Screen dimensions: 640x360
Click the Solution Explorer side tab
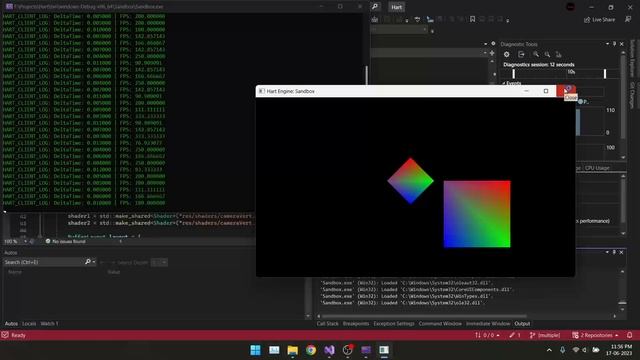tap(633, 58)
